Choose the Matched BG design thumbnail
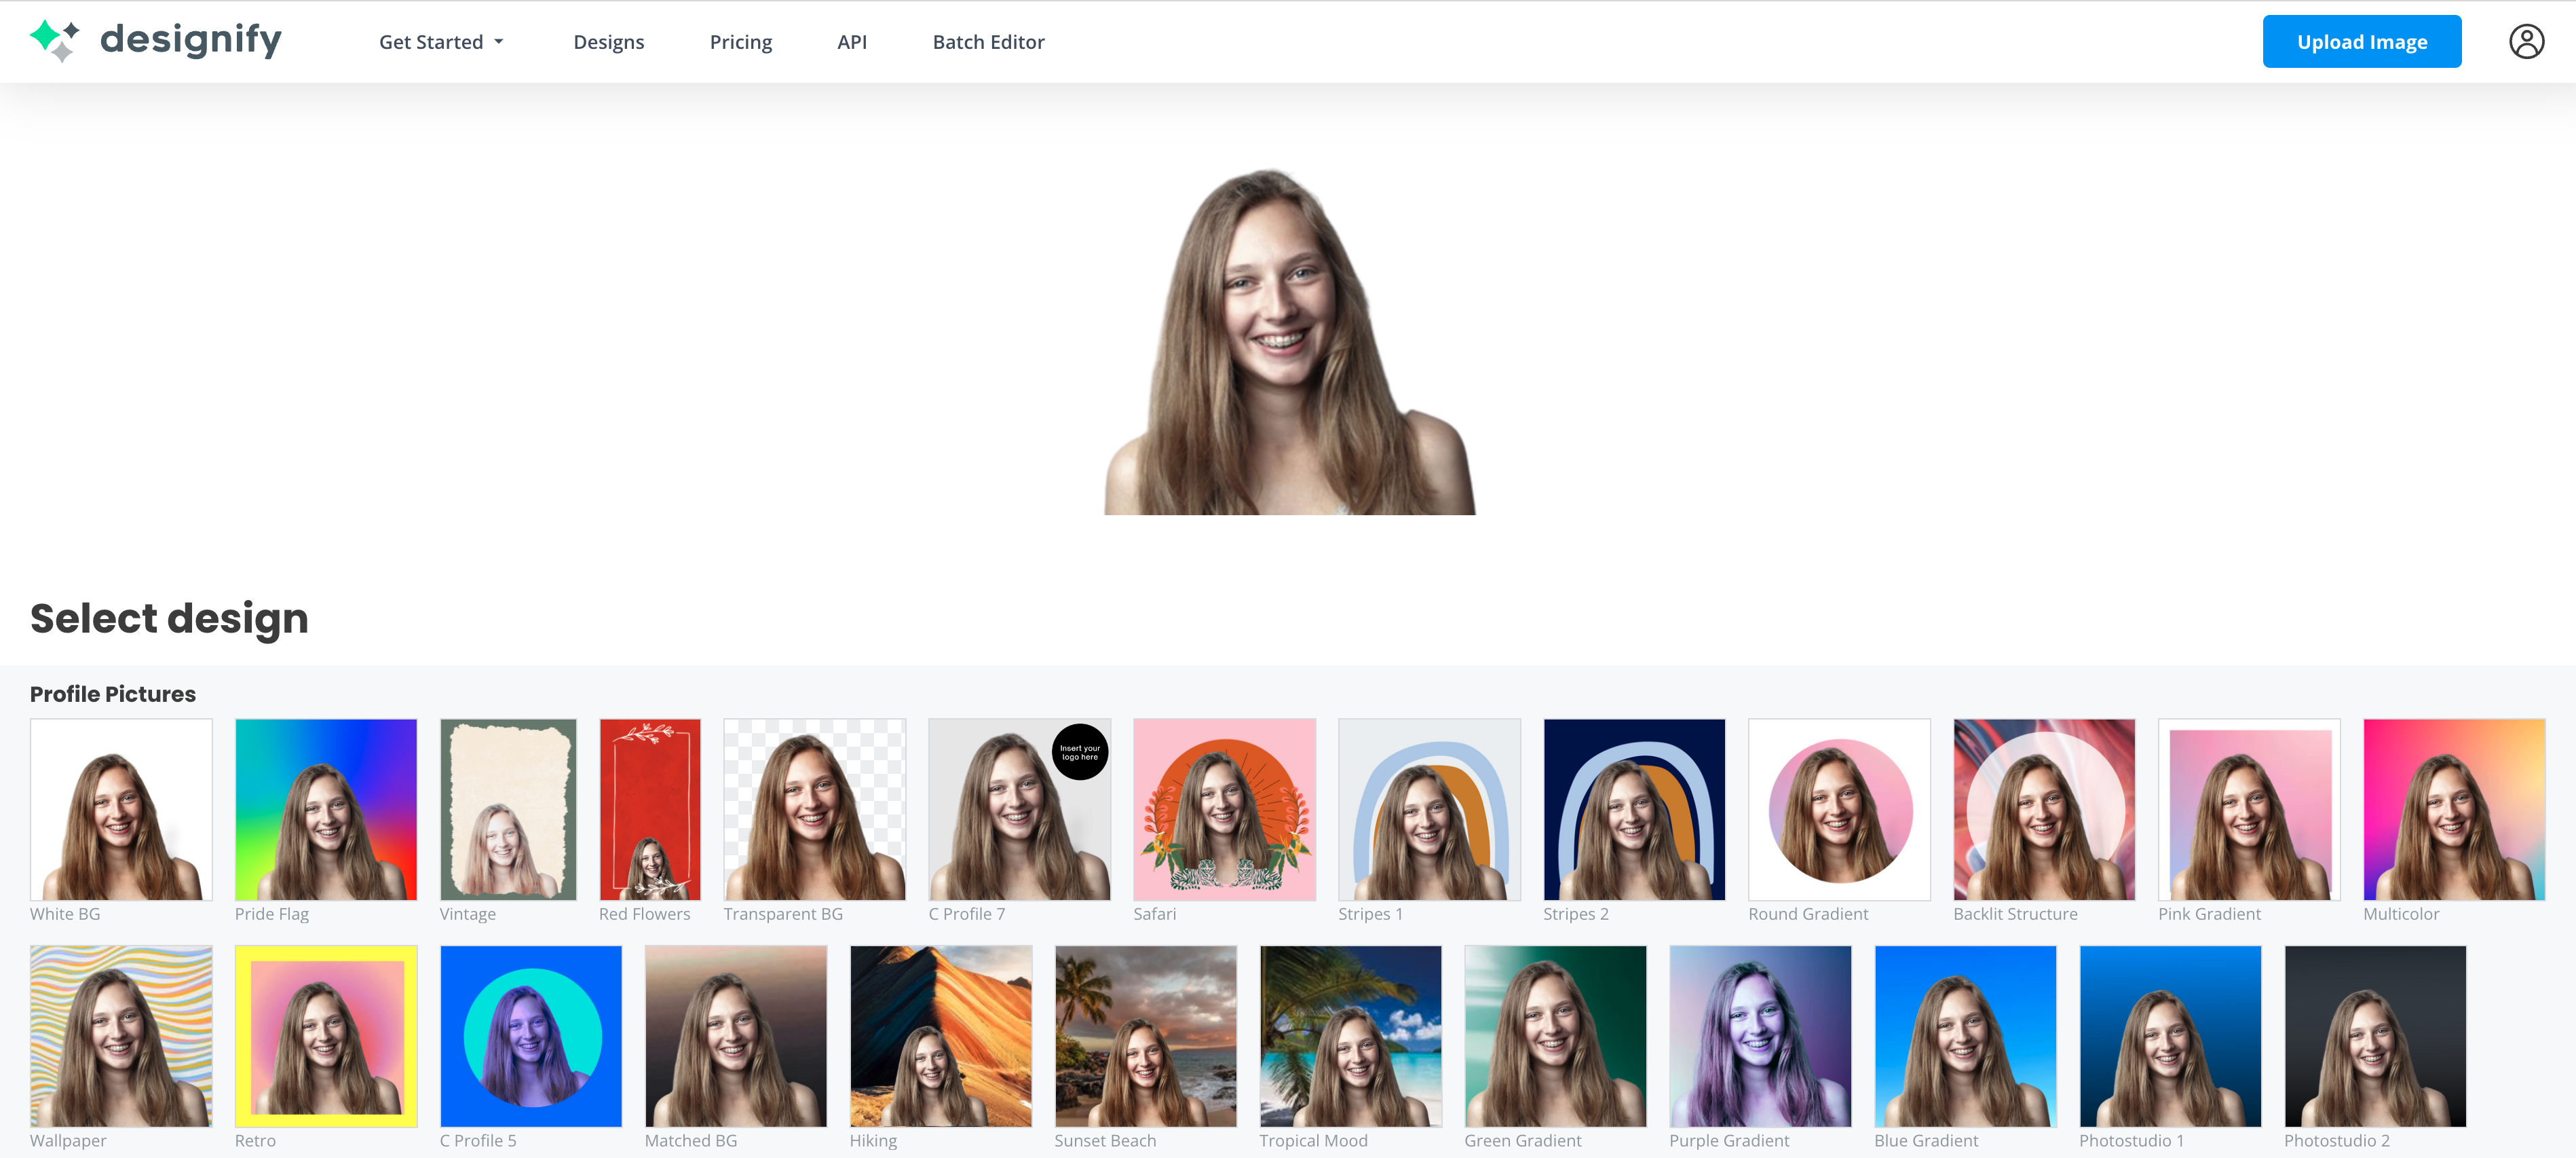The width and height of the screenshot is (2576, 1158). [736, 1036]
